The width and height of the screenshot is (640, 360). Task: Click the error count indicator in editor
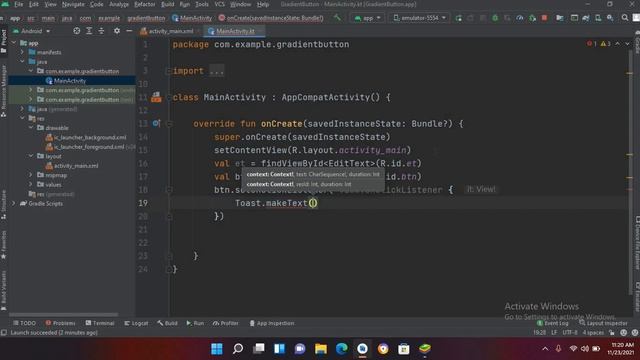click(x=591, y=44)
